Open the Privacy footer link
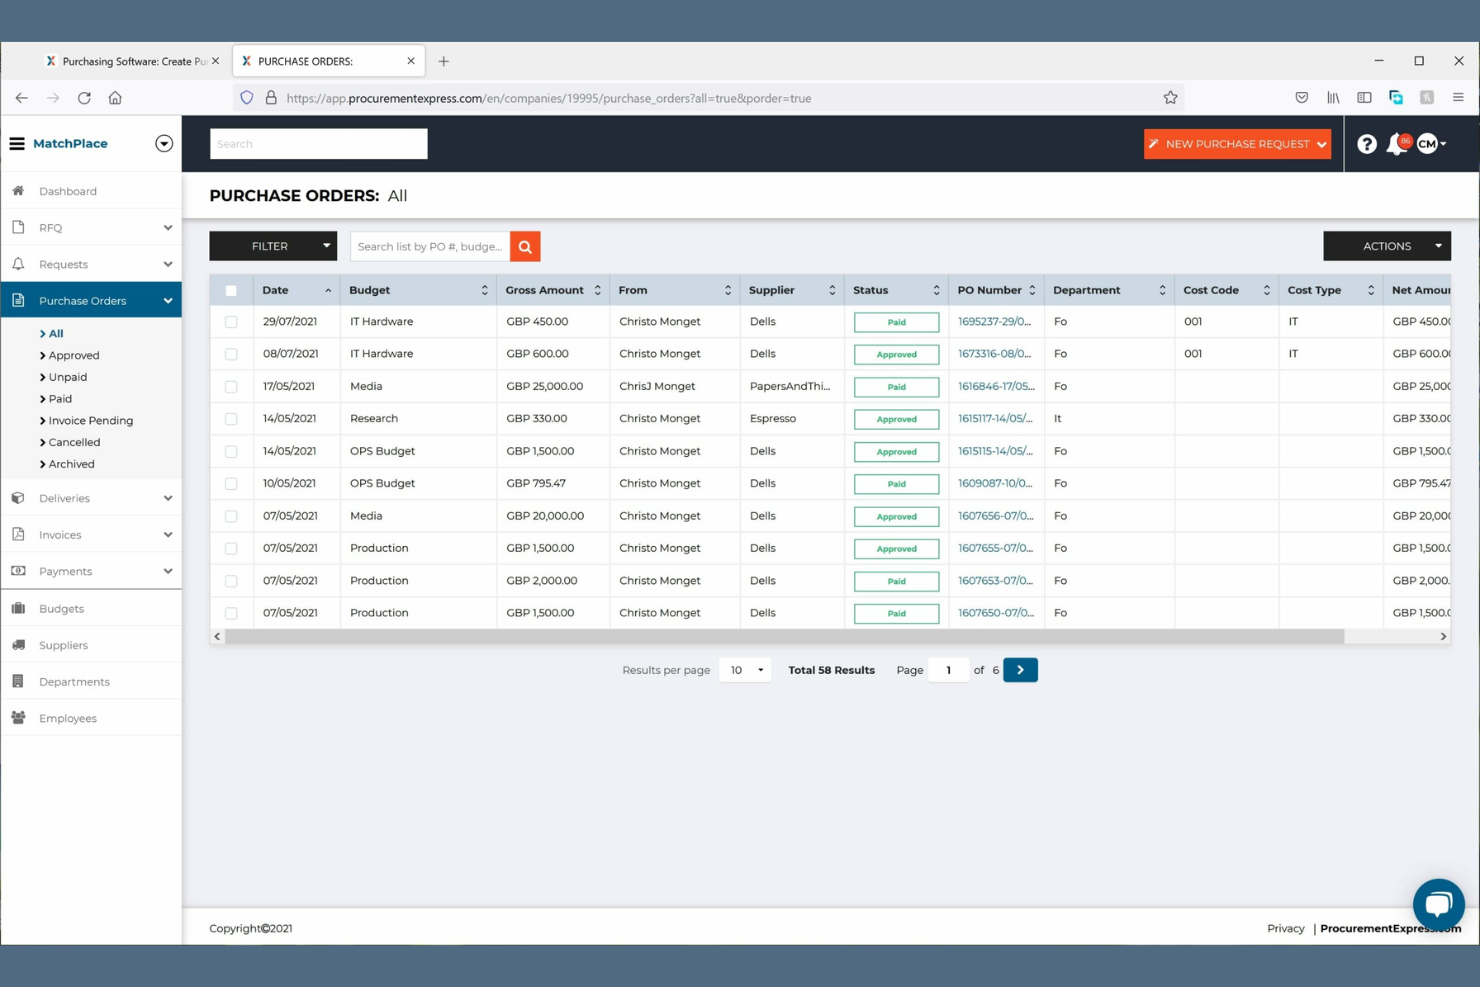The image size is (1480, 987). [1285, 929]
